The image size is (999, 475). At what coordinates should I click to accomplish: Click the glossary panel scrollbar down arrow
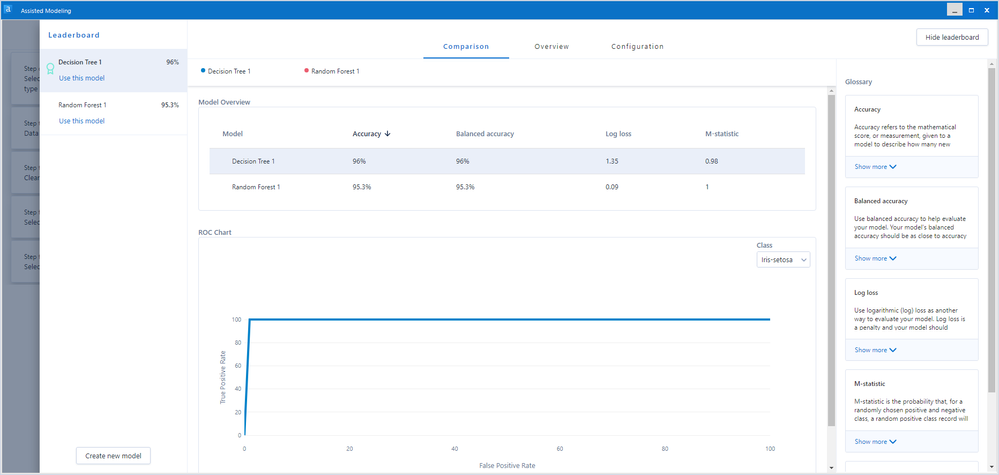[991, 468]
